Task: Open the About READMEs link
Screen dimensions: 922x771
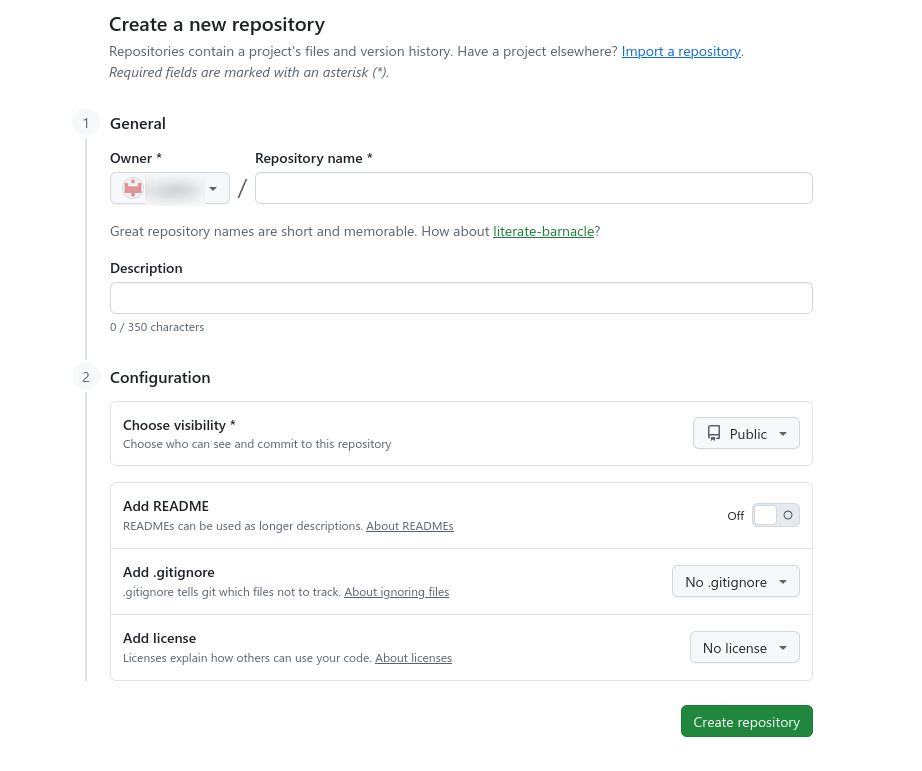Action: tap(410, 526)
